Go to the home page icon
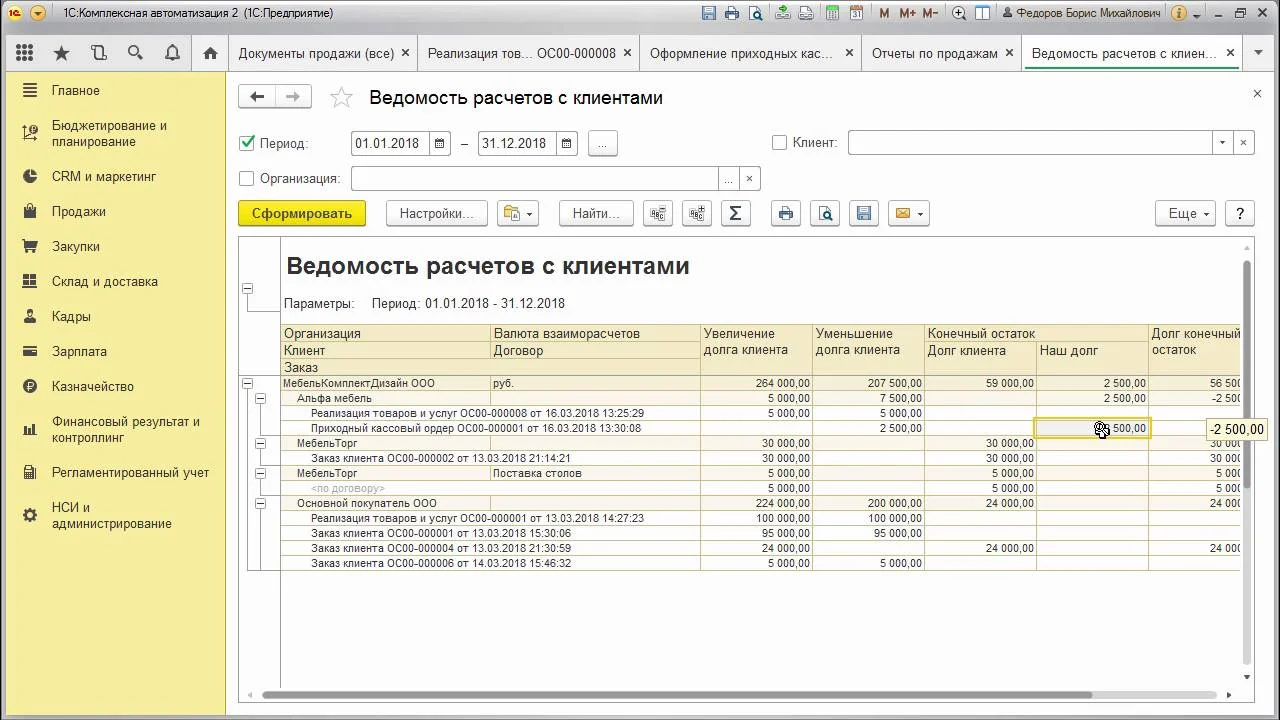This screenshot has height=720, width=1280. point(210,53)
